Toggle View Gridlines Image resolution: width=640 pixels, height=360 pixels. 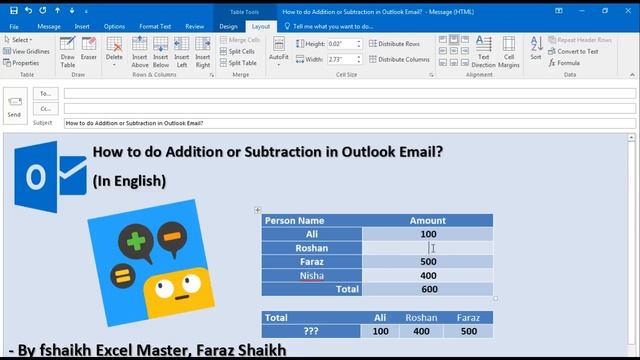[27, 51]
